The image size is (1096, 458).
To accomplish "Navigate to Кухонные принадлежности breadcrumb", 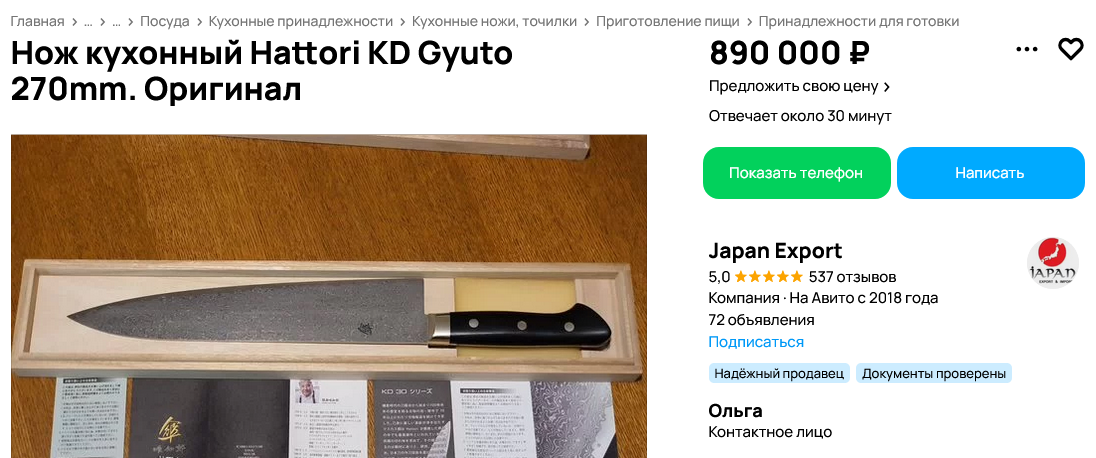I will [x=301, y=22].
